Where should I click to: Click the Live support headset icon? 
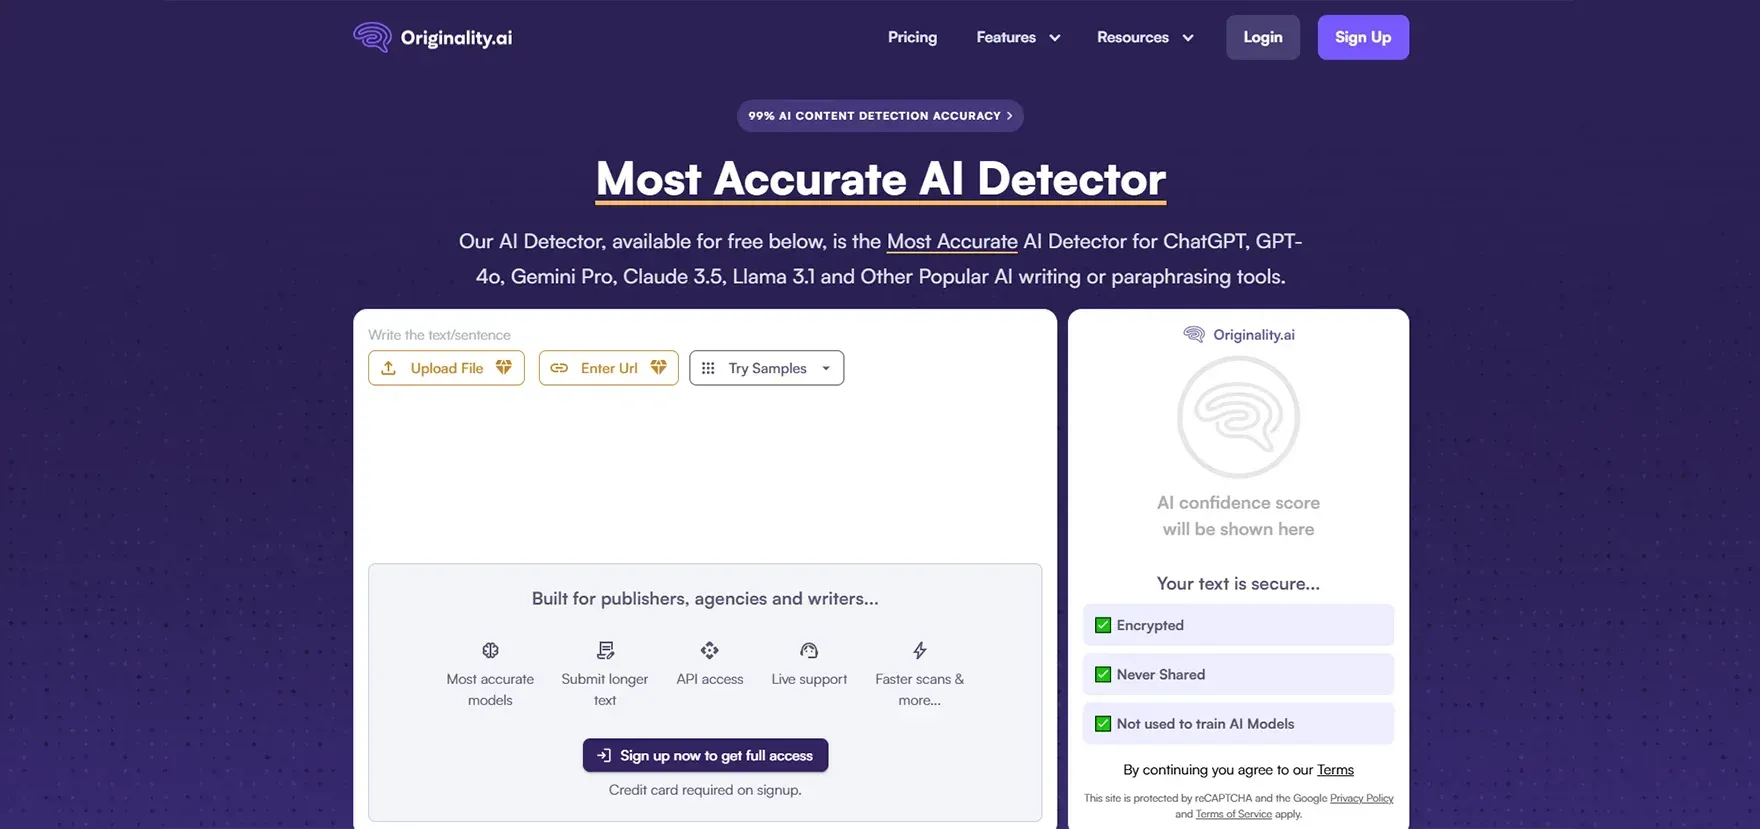coord(809,650)
